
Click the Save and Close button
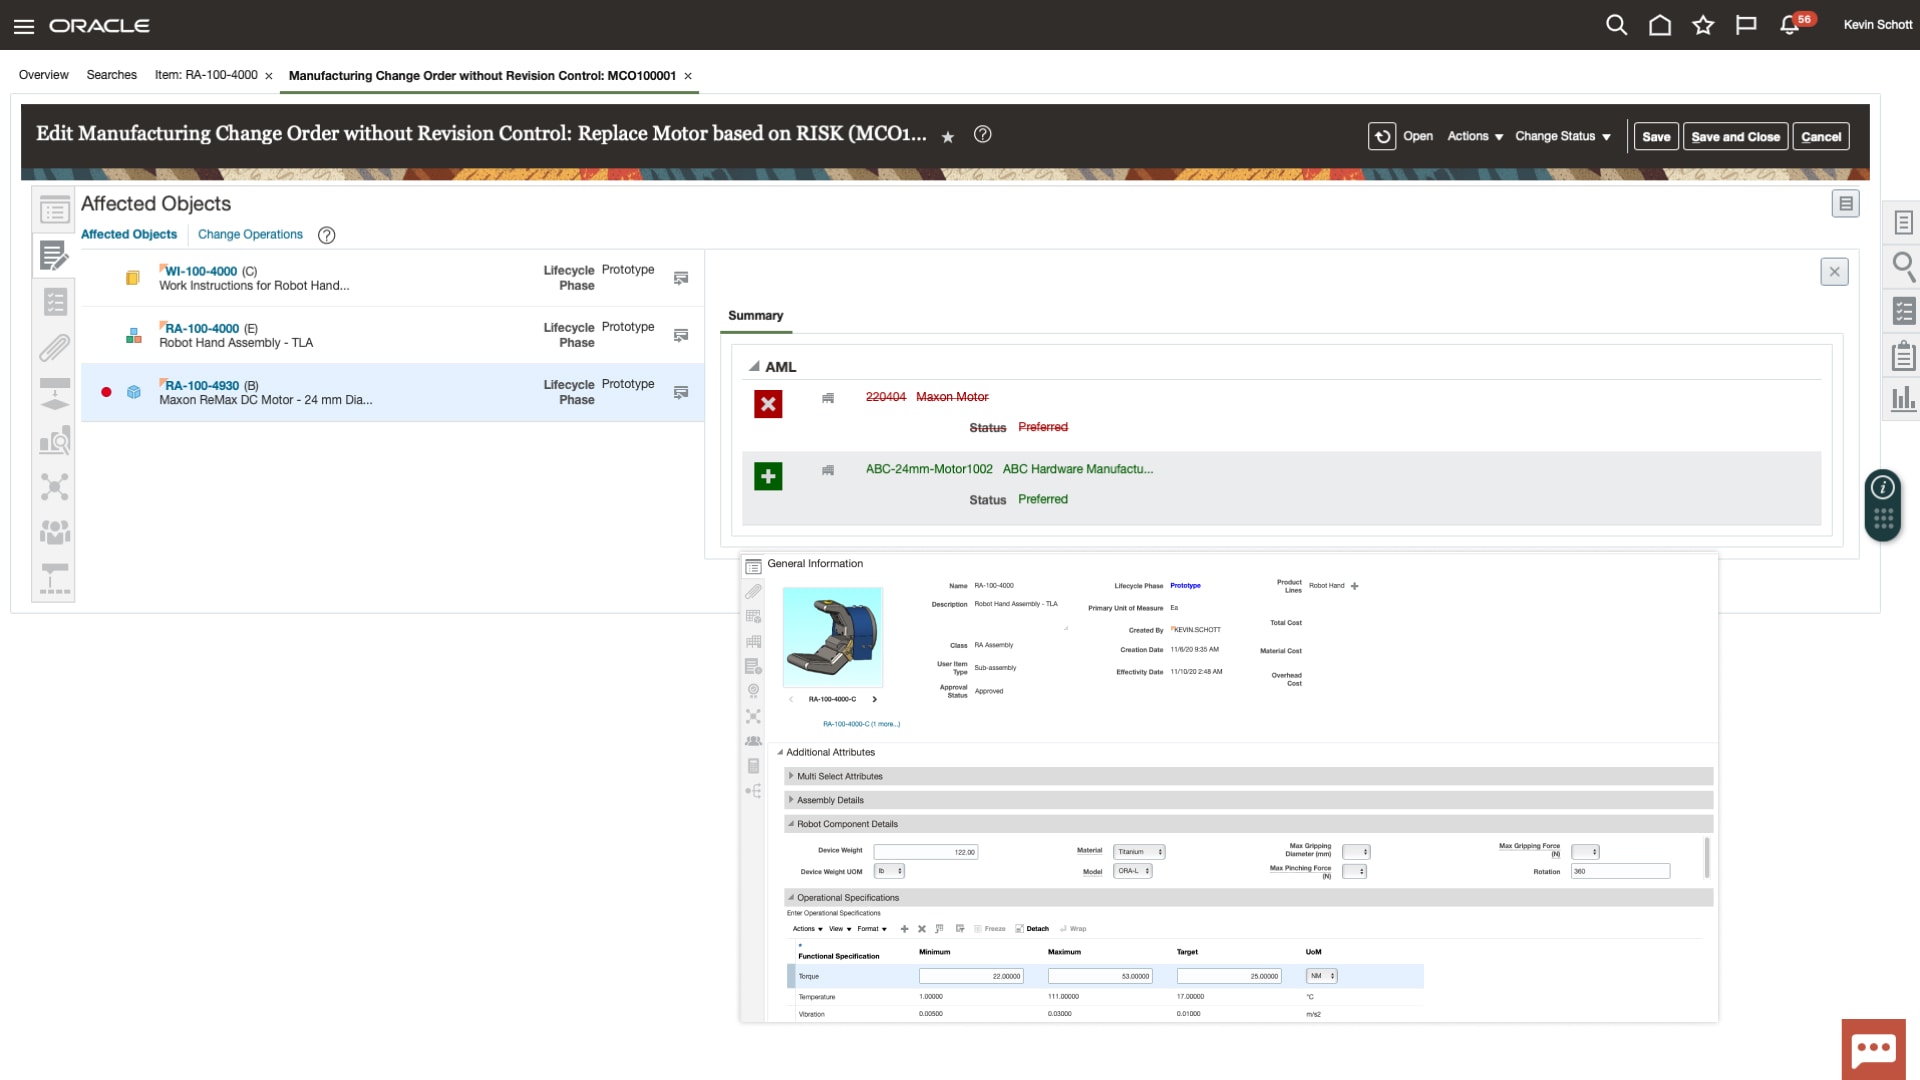coord(1735,136)
